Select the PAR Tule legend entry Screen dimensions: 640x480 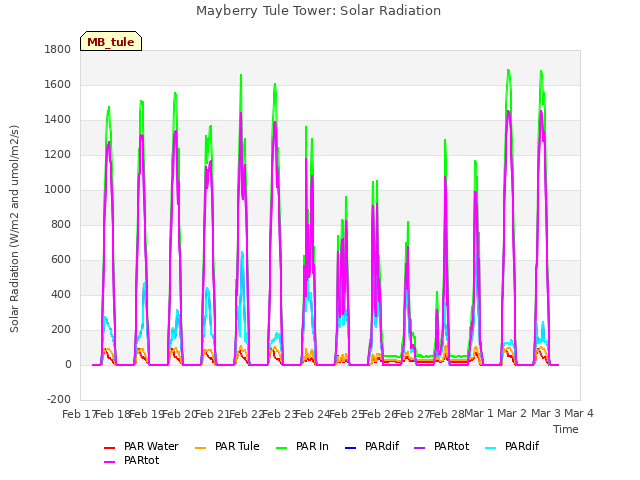(227, 447)
